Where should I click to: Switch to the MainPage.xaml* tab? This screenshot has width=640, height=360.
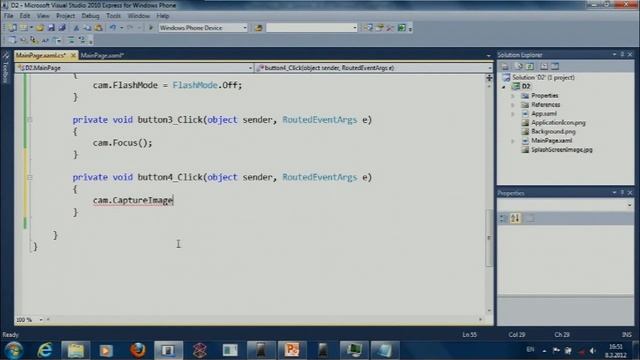pyautogui.click(x=102, y=55)
